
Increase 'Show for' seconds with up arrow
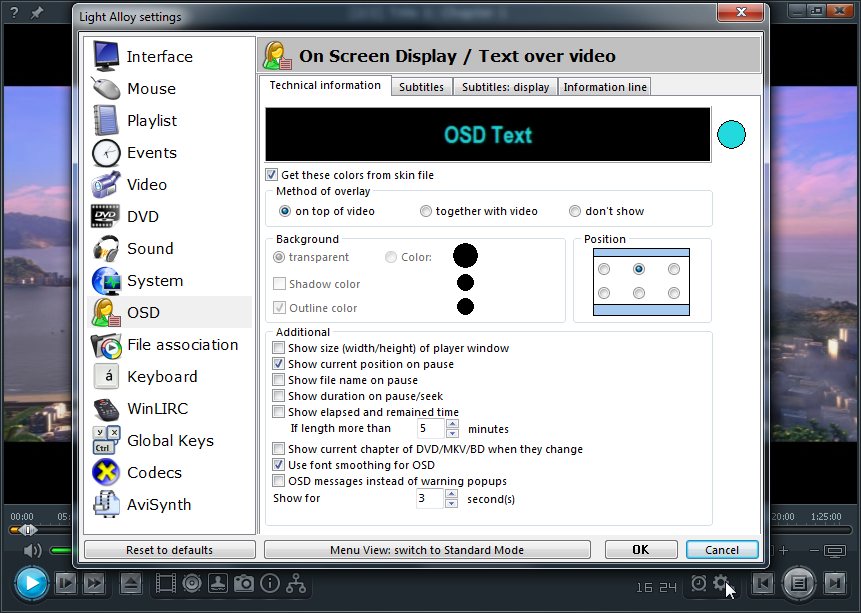tap(451, 494)
